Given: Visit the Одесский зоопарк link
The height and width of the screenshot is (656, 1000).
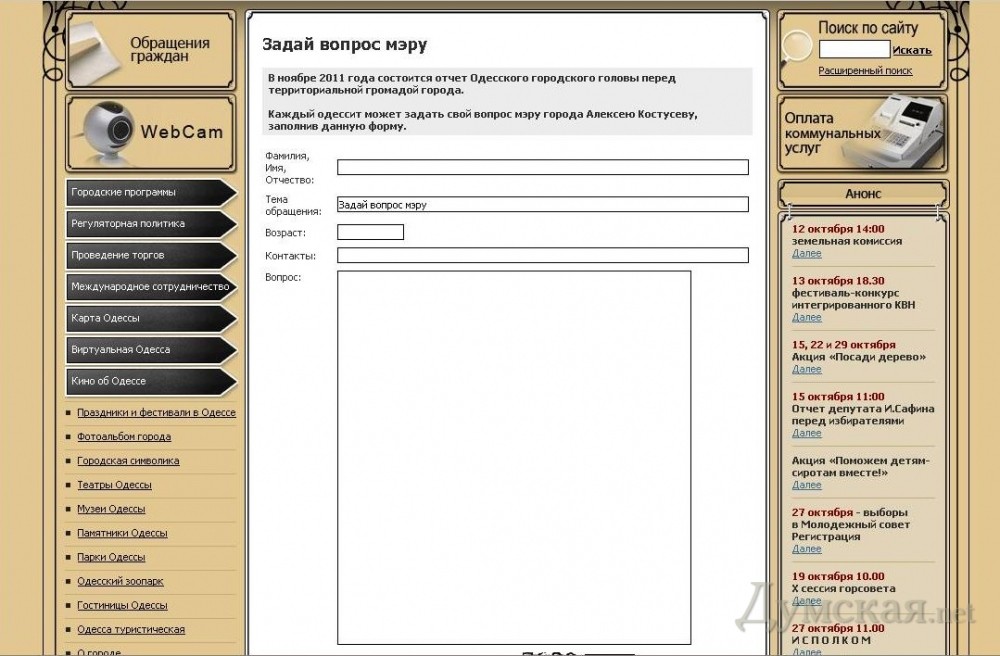Looking at the screenshot, I should 120,581.
